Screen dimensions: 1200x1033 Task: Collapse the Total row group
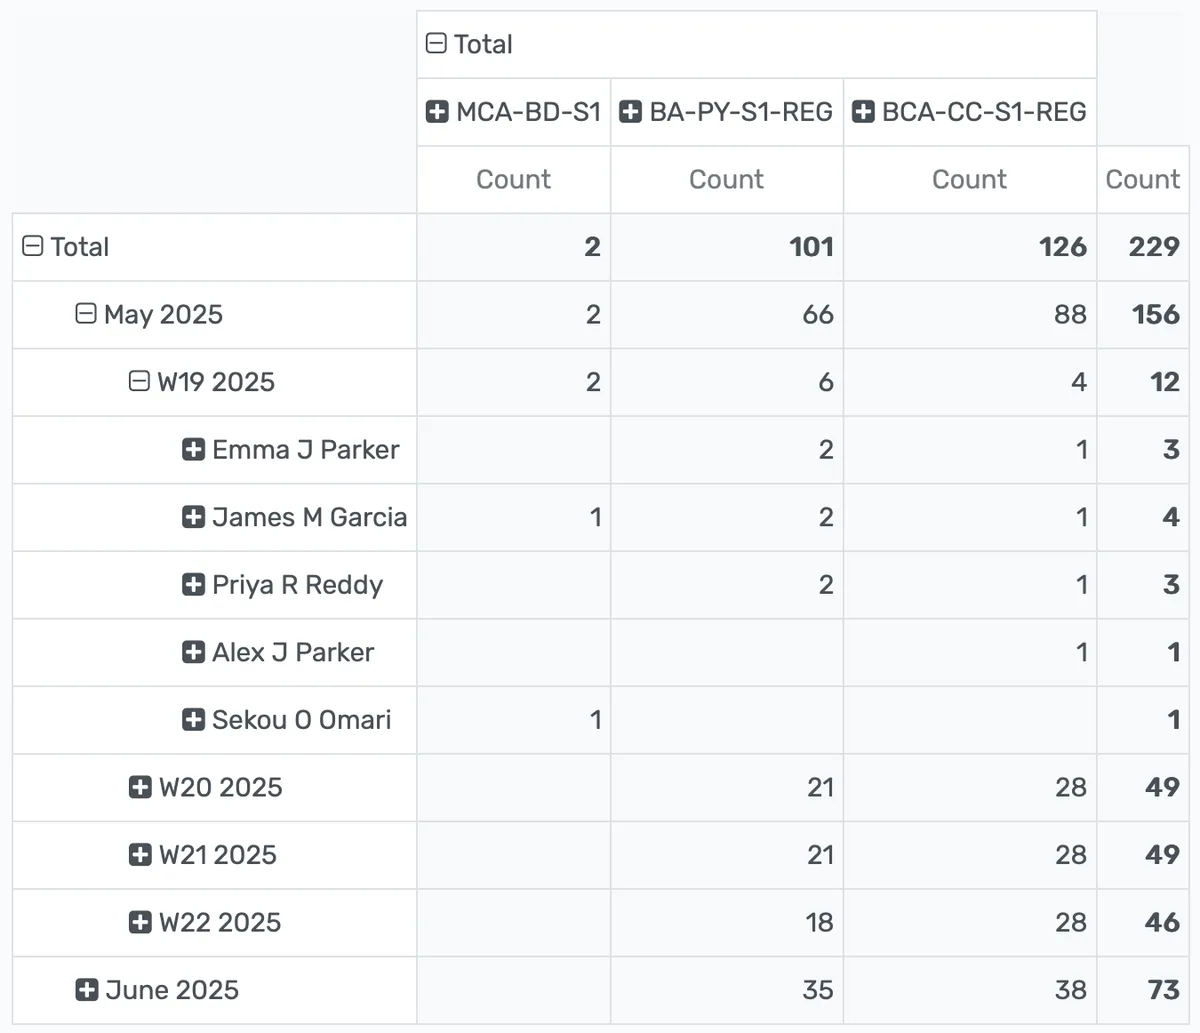(34, 246)
